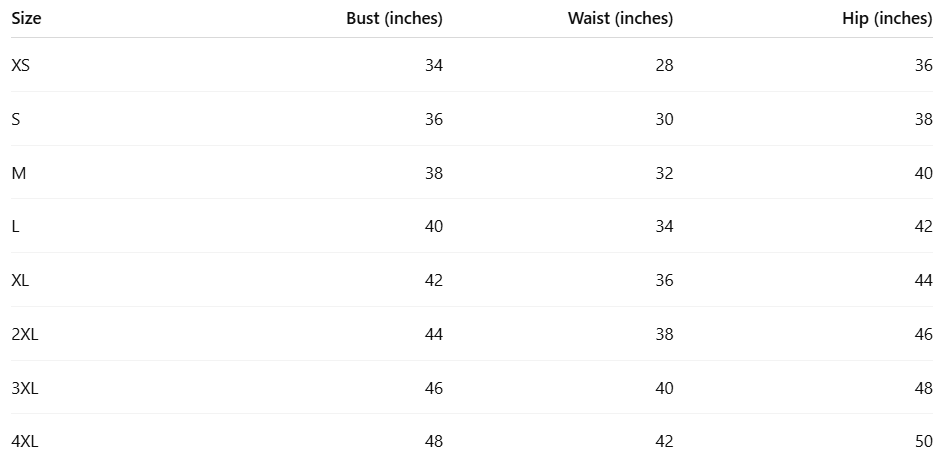
Task: Select the L size row label
Action: [x=15, y=226]
